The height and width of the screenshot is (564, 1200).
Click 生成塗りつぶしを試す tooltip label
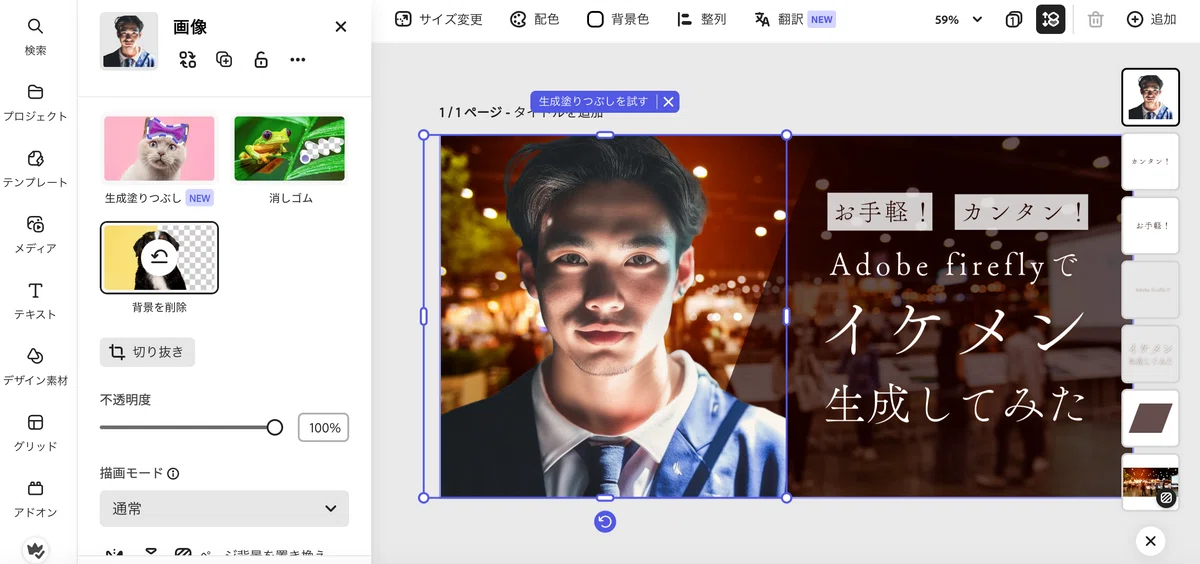(593, 101)
